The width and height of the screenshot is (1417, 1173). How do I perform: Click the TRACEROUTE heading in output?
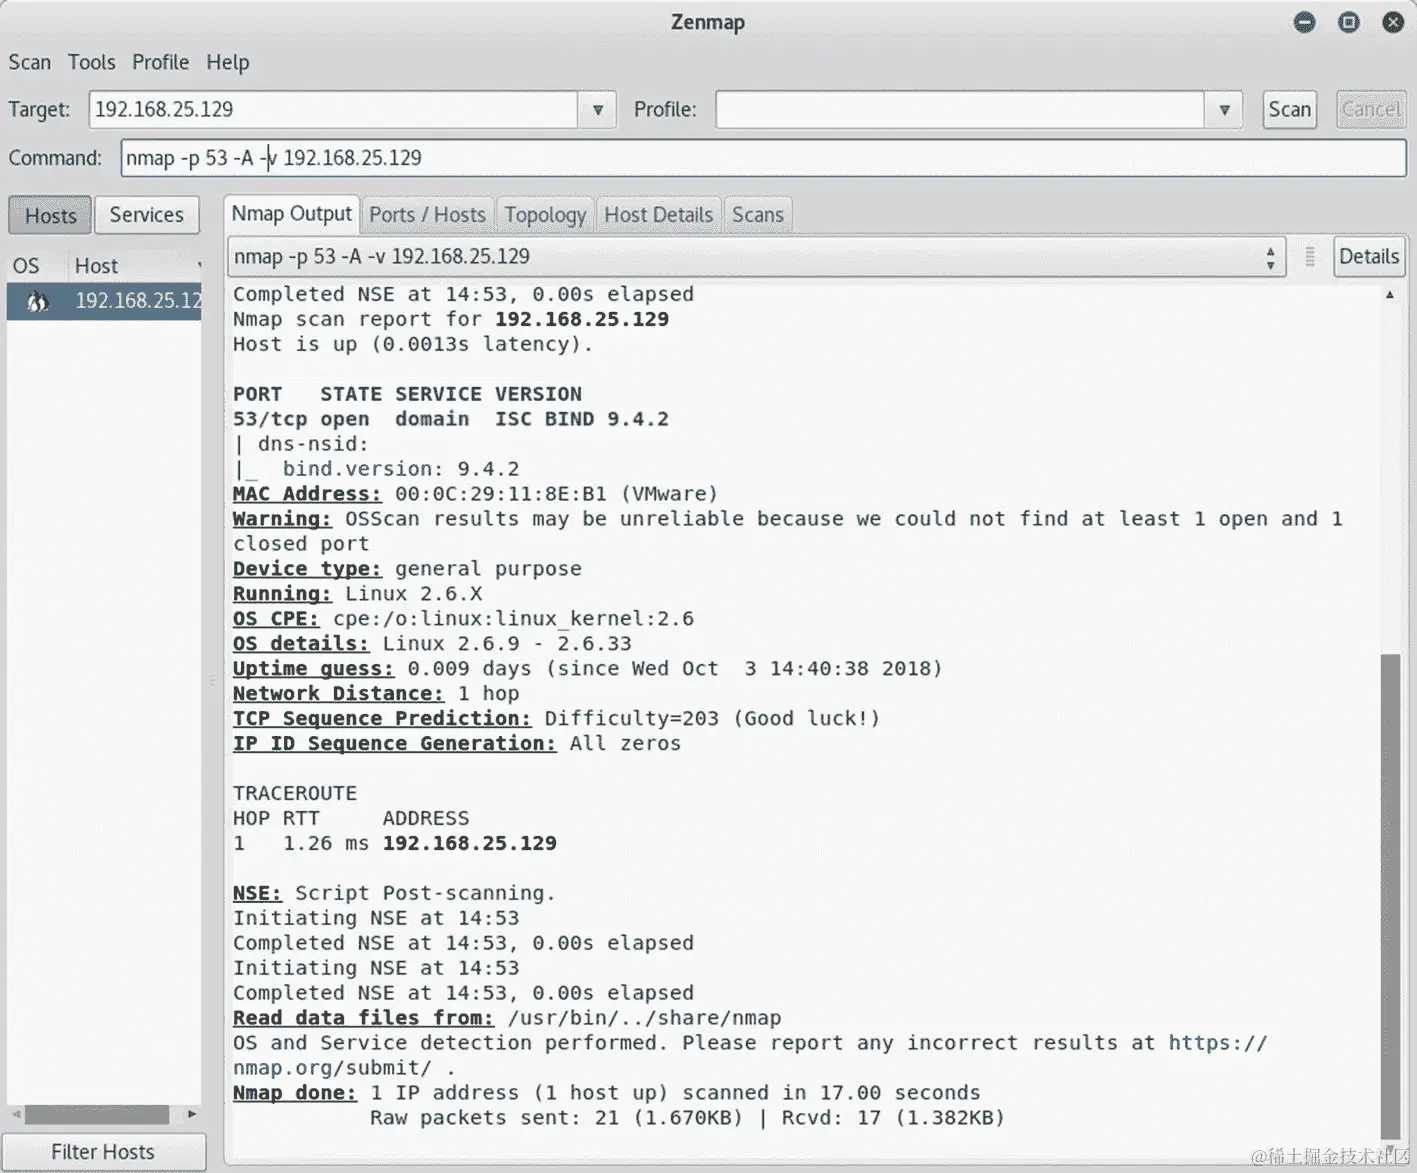295,794
